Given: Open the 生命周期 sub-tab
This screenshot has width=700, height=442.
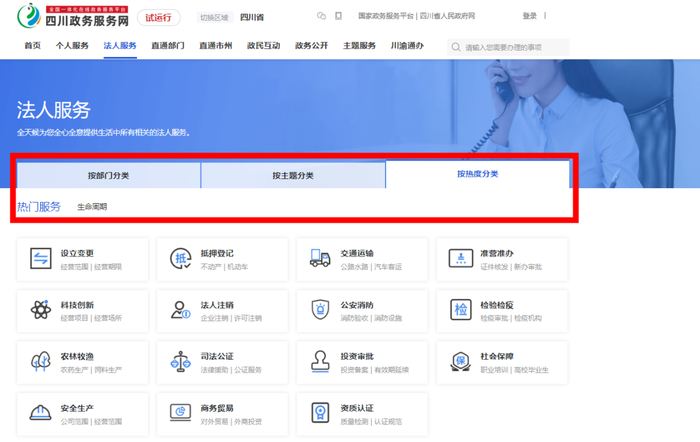Looking at the screenshot, I should tap(92, 207).
